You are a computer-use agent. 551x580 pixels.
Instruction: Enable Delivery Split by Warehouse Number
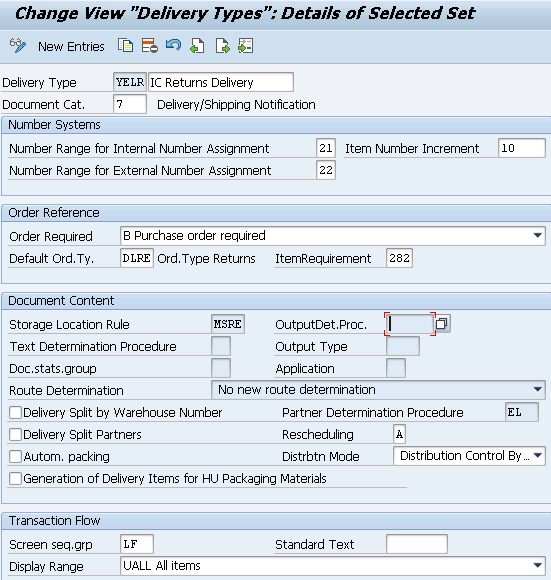click(15, 412)
